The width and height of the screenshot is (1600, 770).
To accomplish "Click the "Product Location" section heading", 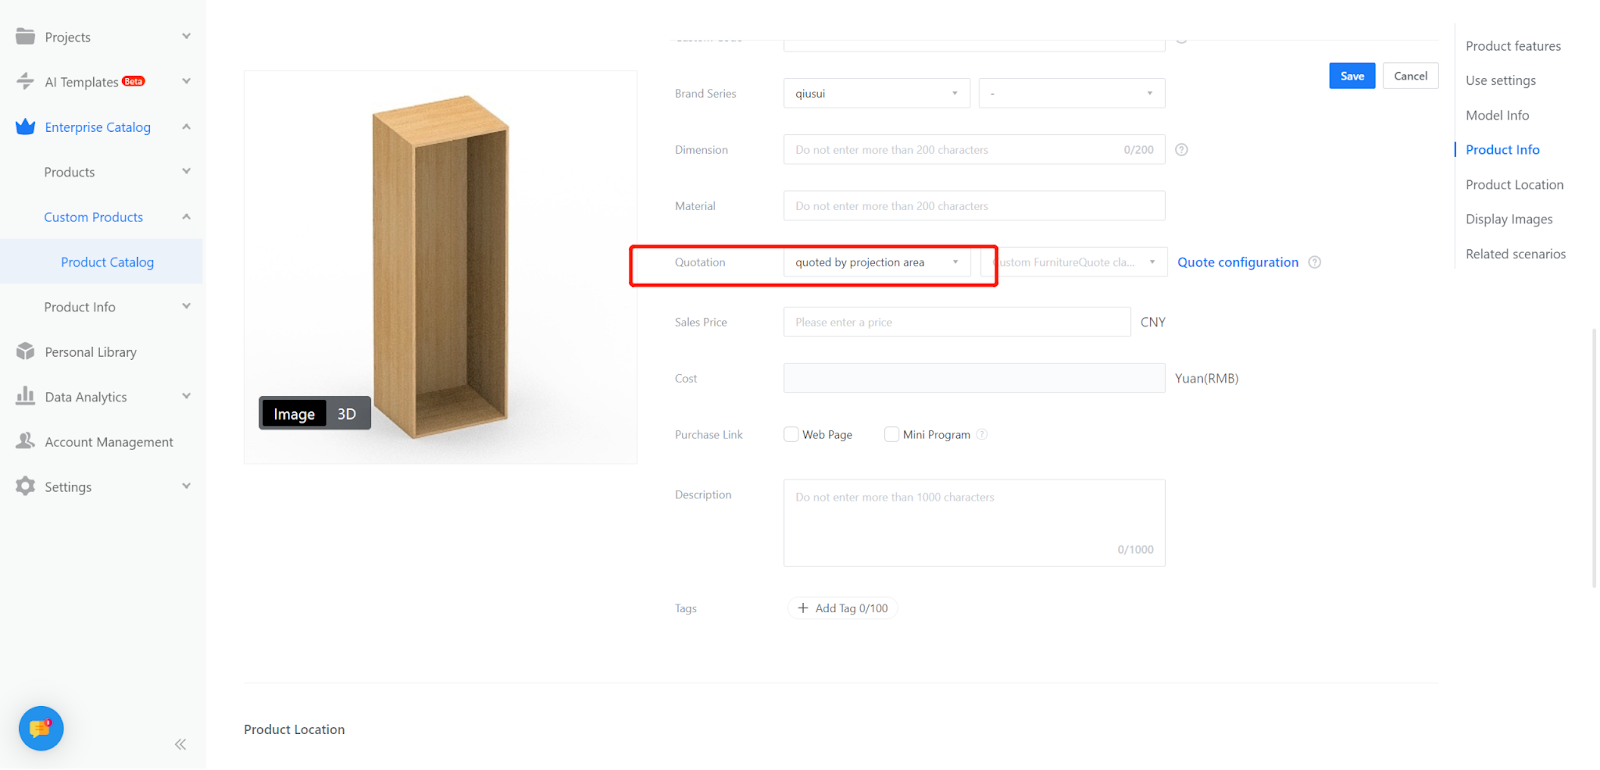I will [x=294, y=730].
